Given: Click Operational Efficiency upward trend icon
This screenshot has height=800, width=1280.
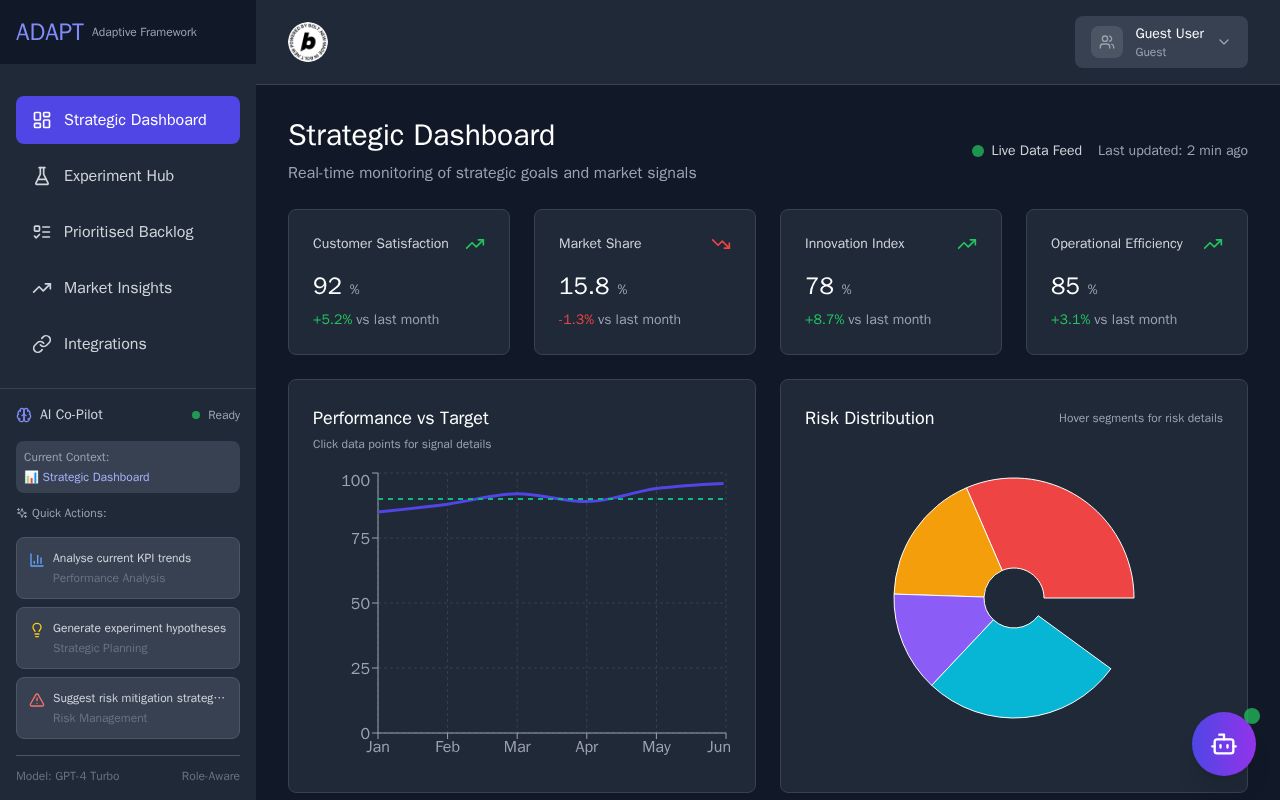Looking at the screenshot, I should click(1213, 244).
